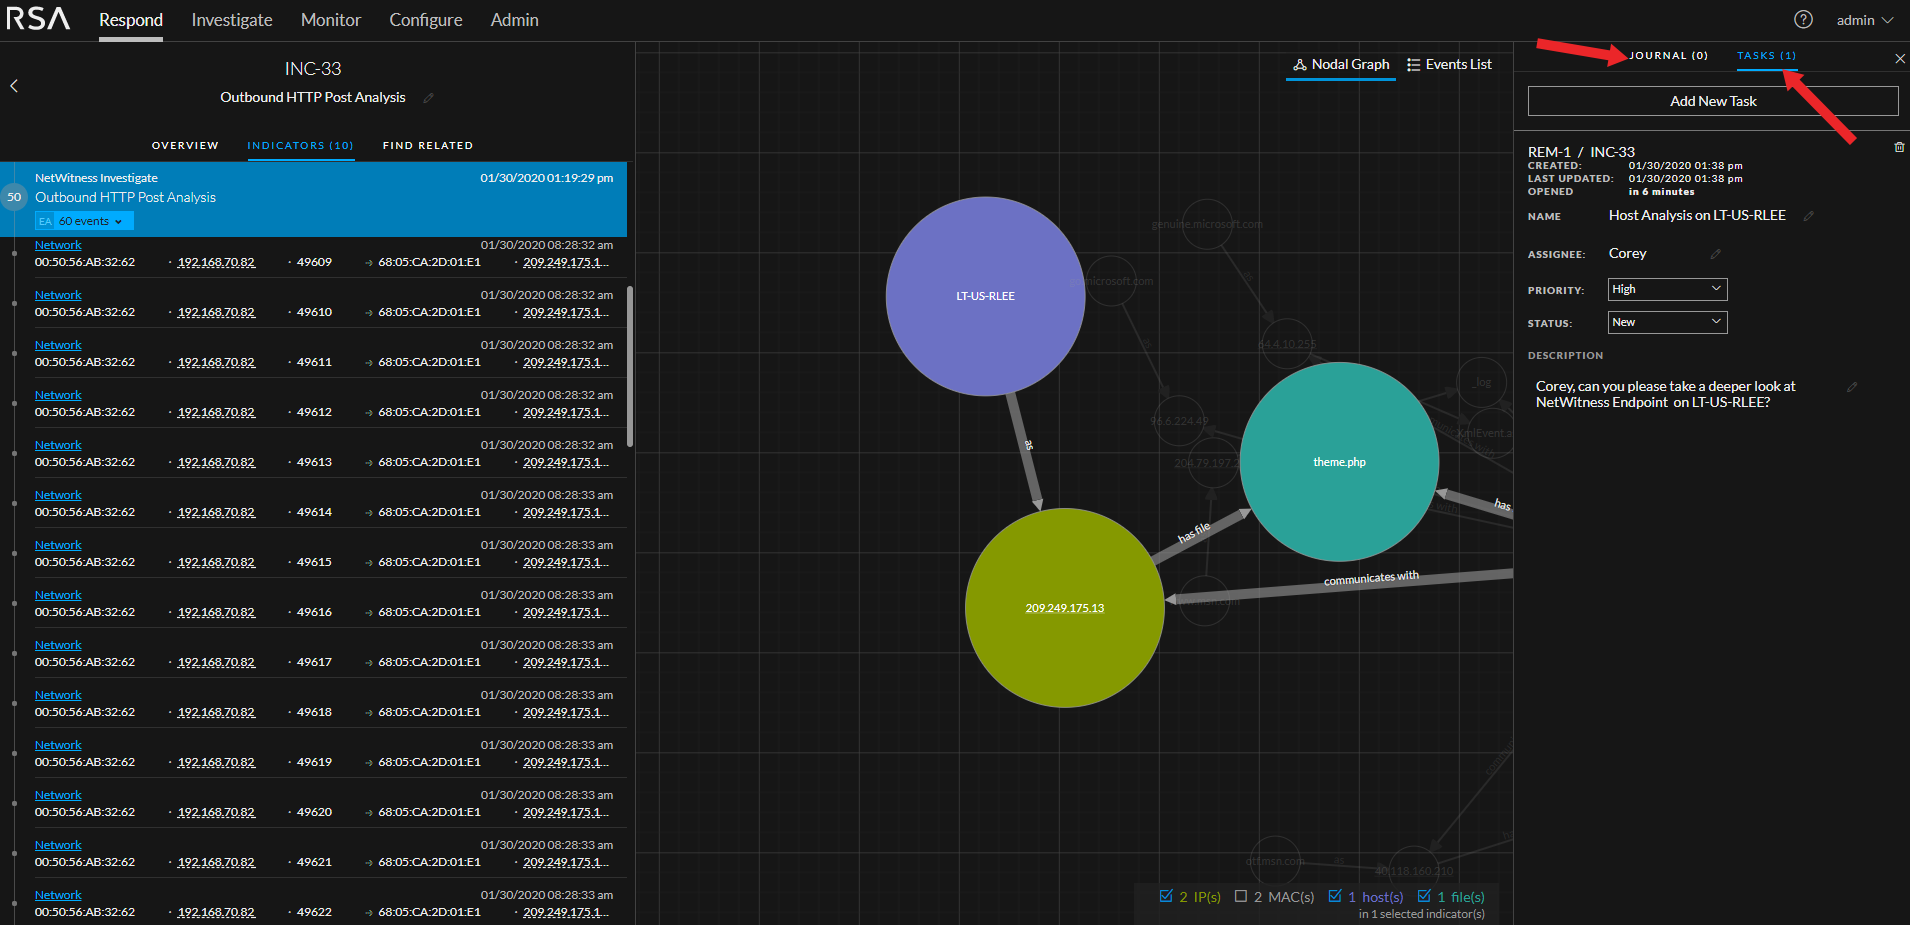
Task: Switch to Events List view
Action: (x=1449, y=65)
